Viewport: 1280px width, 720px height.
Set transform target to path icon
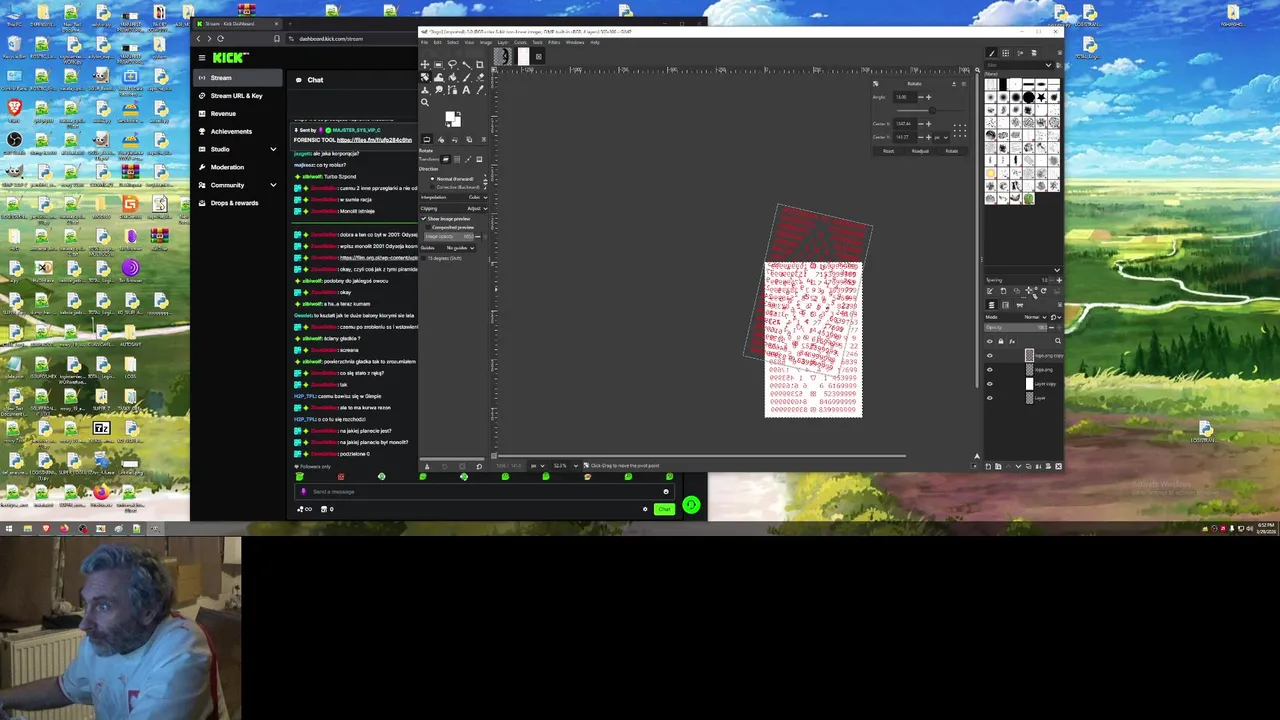(x=468, y=159)
